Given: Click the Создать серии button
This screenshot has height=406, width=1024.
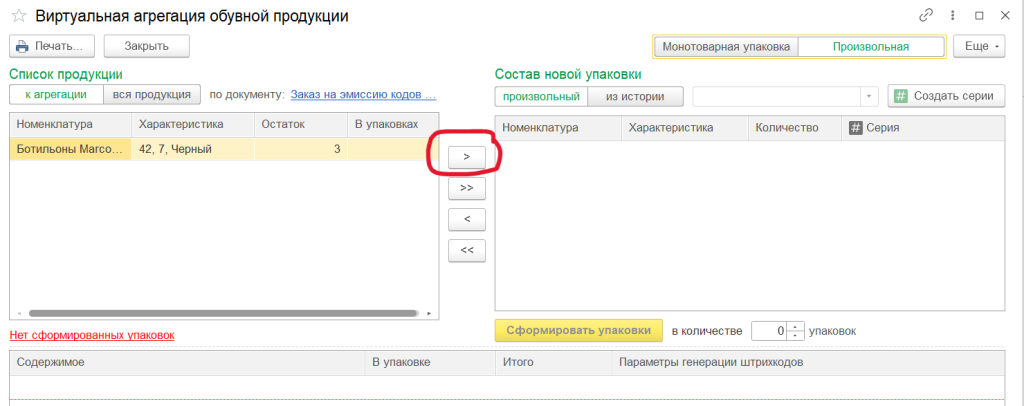Looking at the screenshot, I should point(946,96).
